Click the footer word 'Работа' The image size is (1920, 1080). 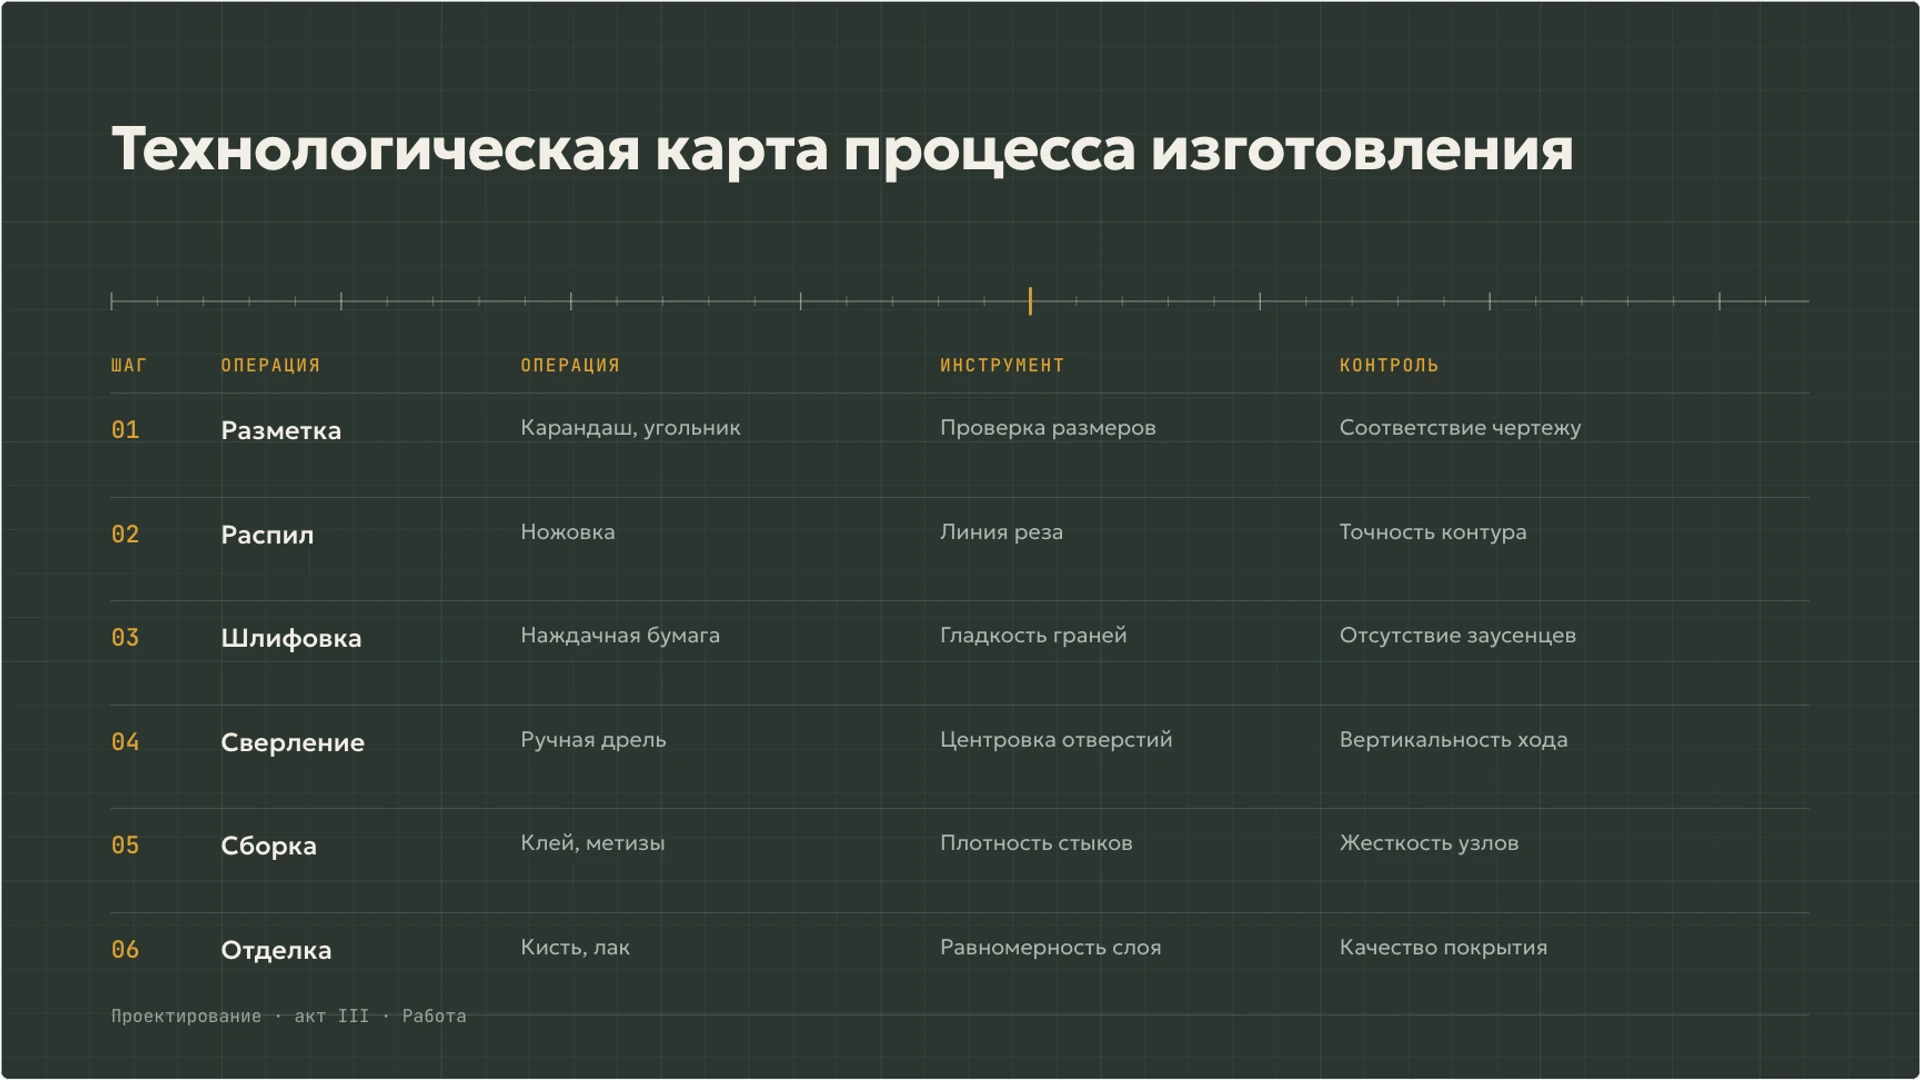point(434,1016)
